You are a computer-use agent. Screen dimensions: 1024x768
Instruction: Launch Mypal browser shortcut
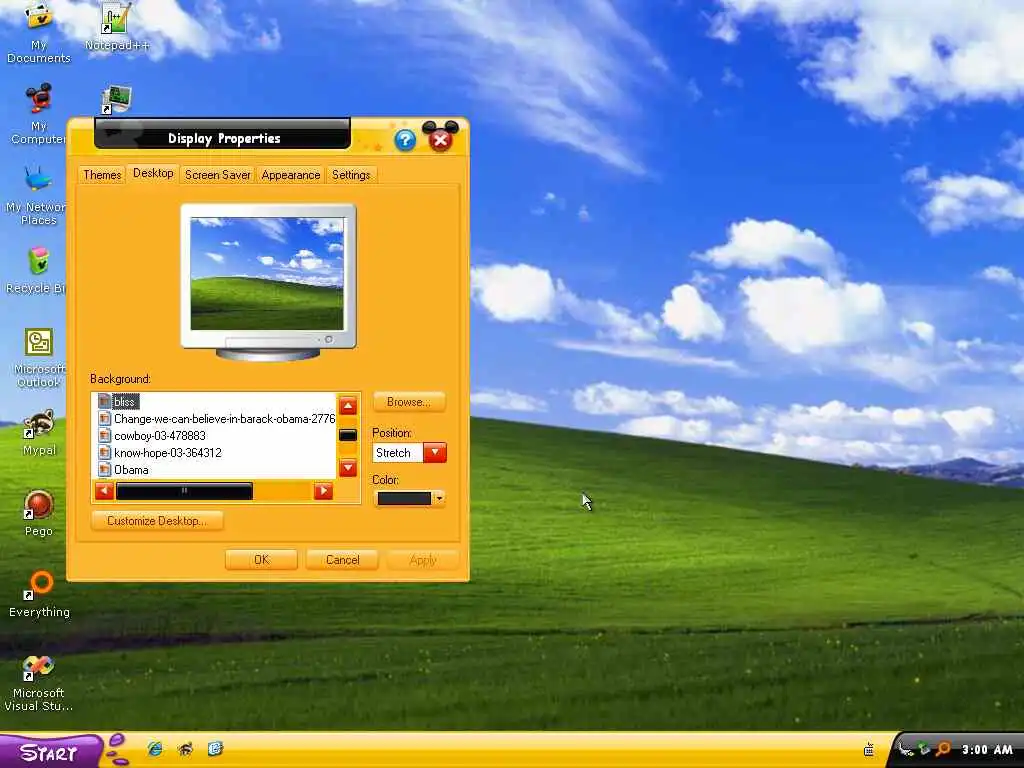[x=39, y=432]
